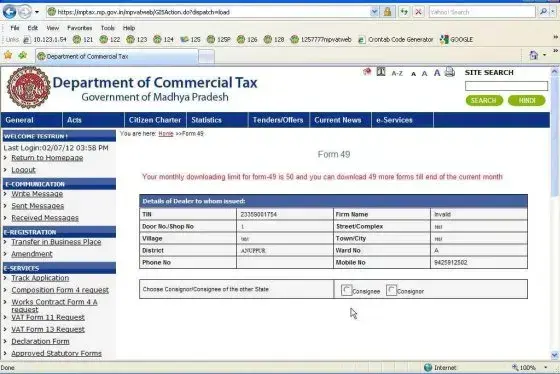Open the Write Message link

pyautogui.click(x=37, y=194)
